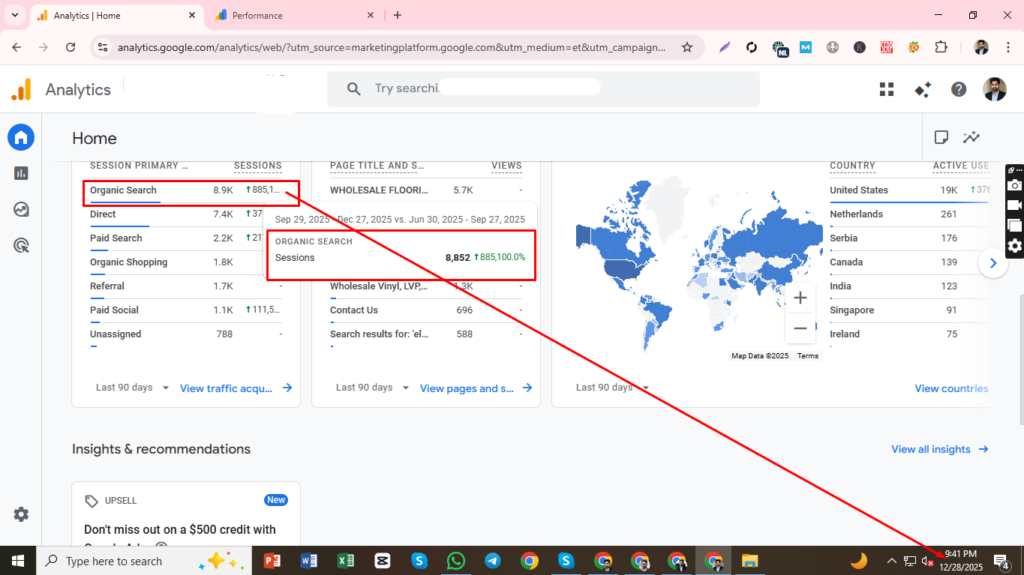Open the Advertising icon in left sidebar

[x=21, y=245]
